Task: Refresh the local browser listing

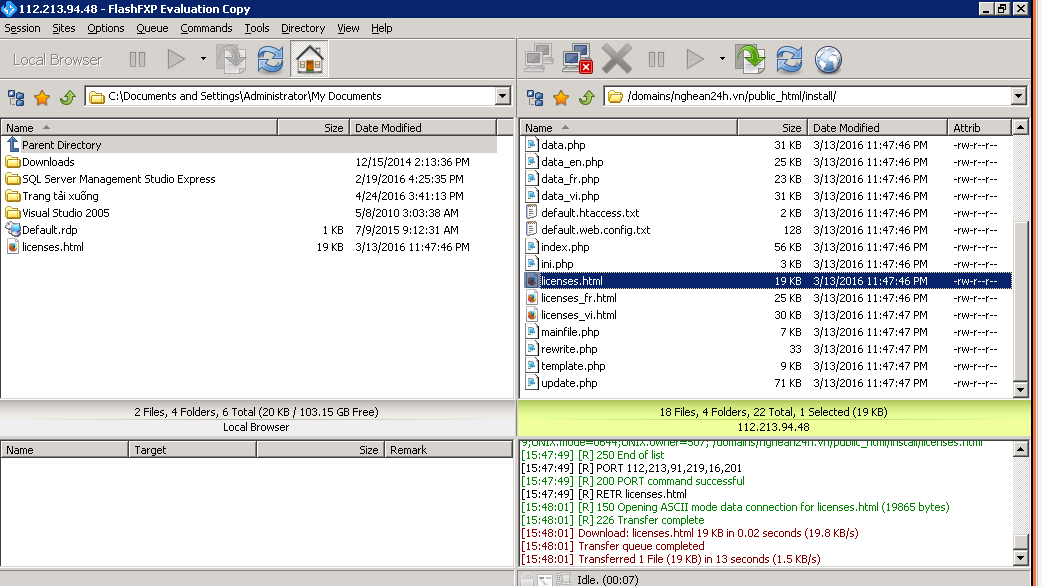Action: [x=270, y=59]
